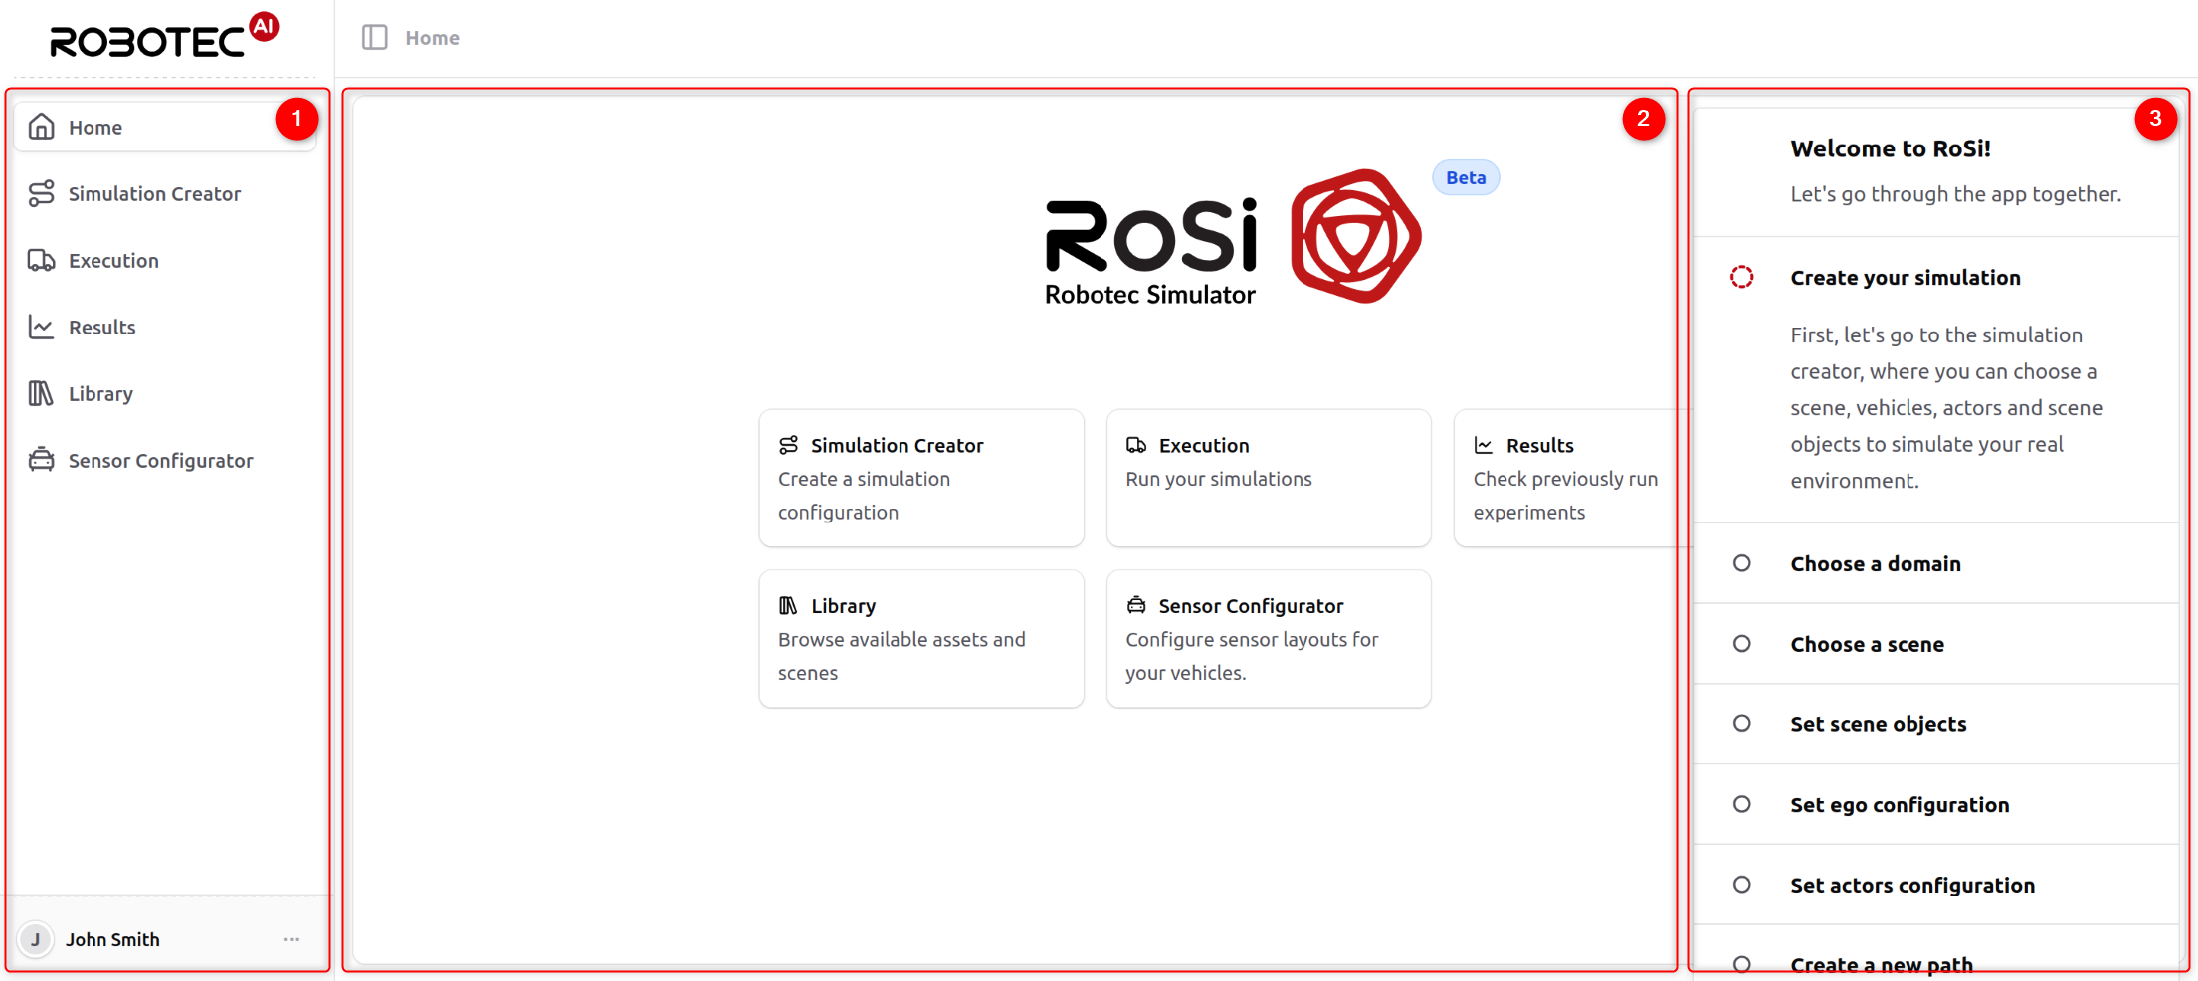The width and height of the screenshot is (2198, 981).
Task: Click the icon on the Execution card
Action: pyautogui.click(x=1136, y=445)
